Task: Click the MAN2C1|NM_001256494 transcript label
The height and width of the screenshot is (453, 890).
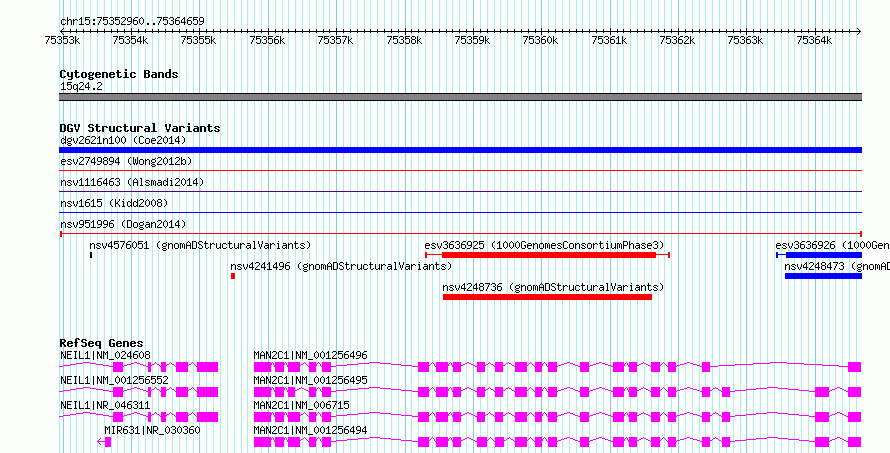Action: 310,430
